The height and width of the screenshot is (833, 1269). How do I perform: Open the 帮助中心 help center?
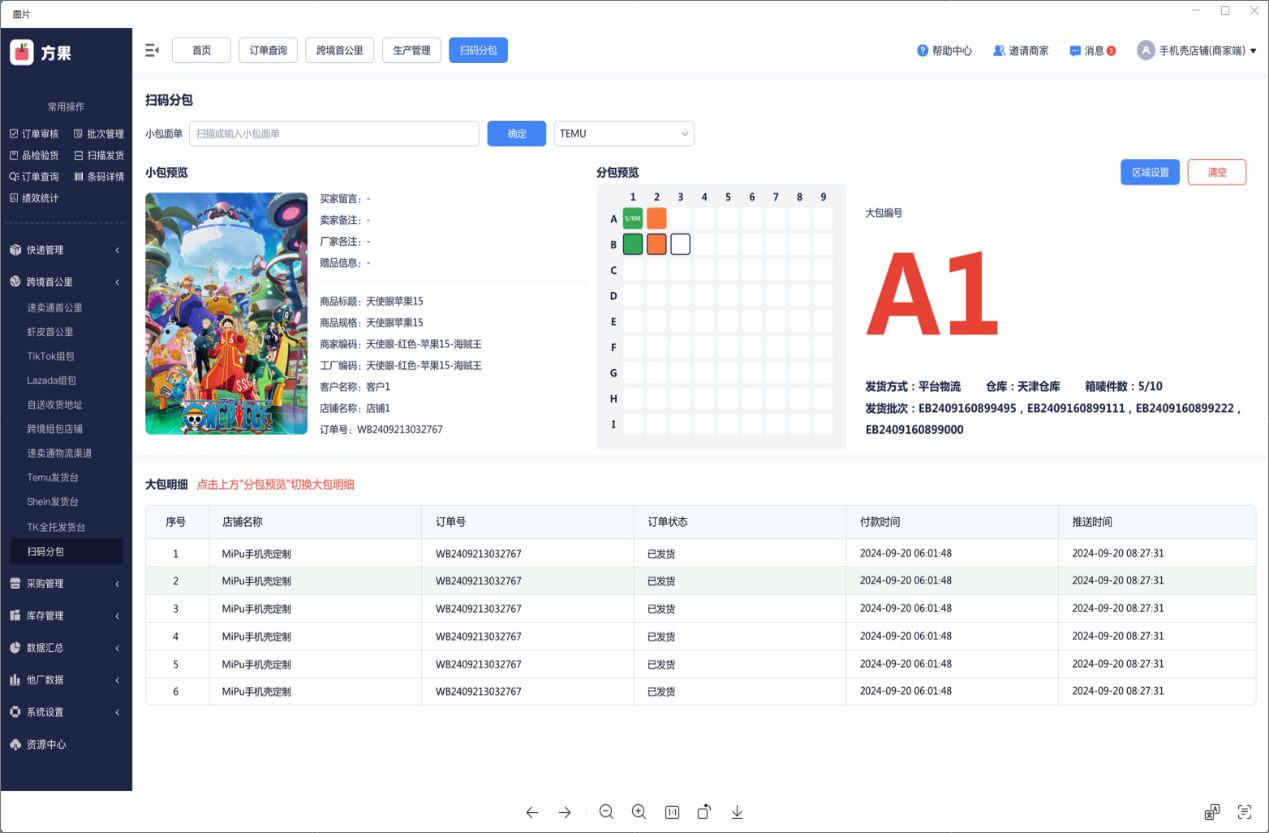pos(944,50)
